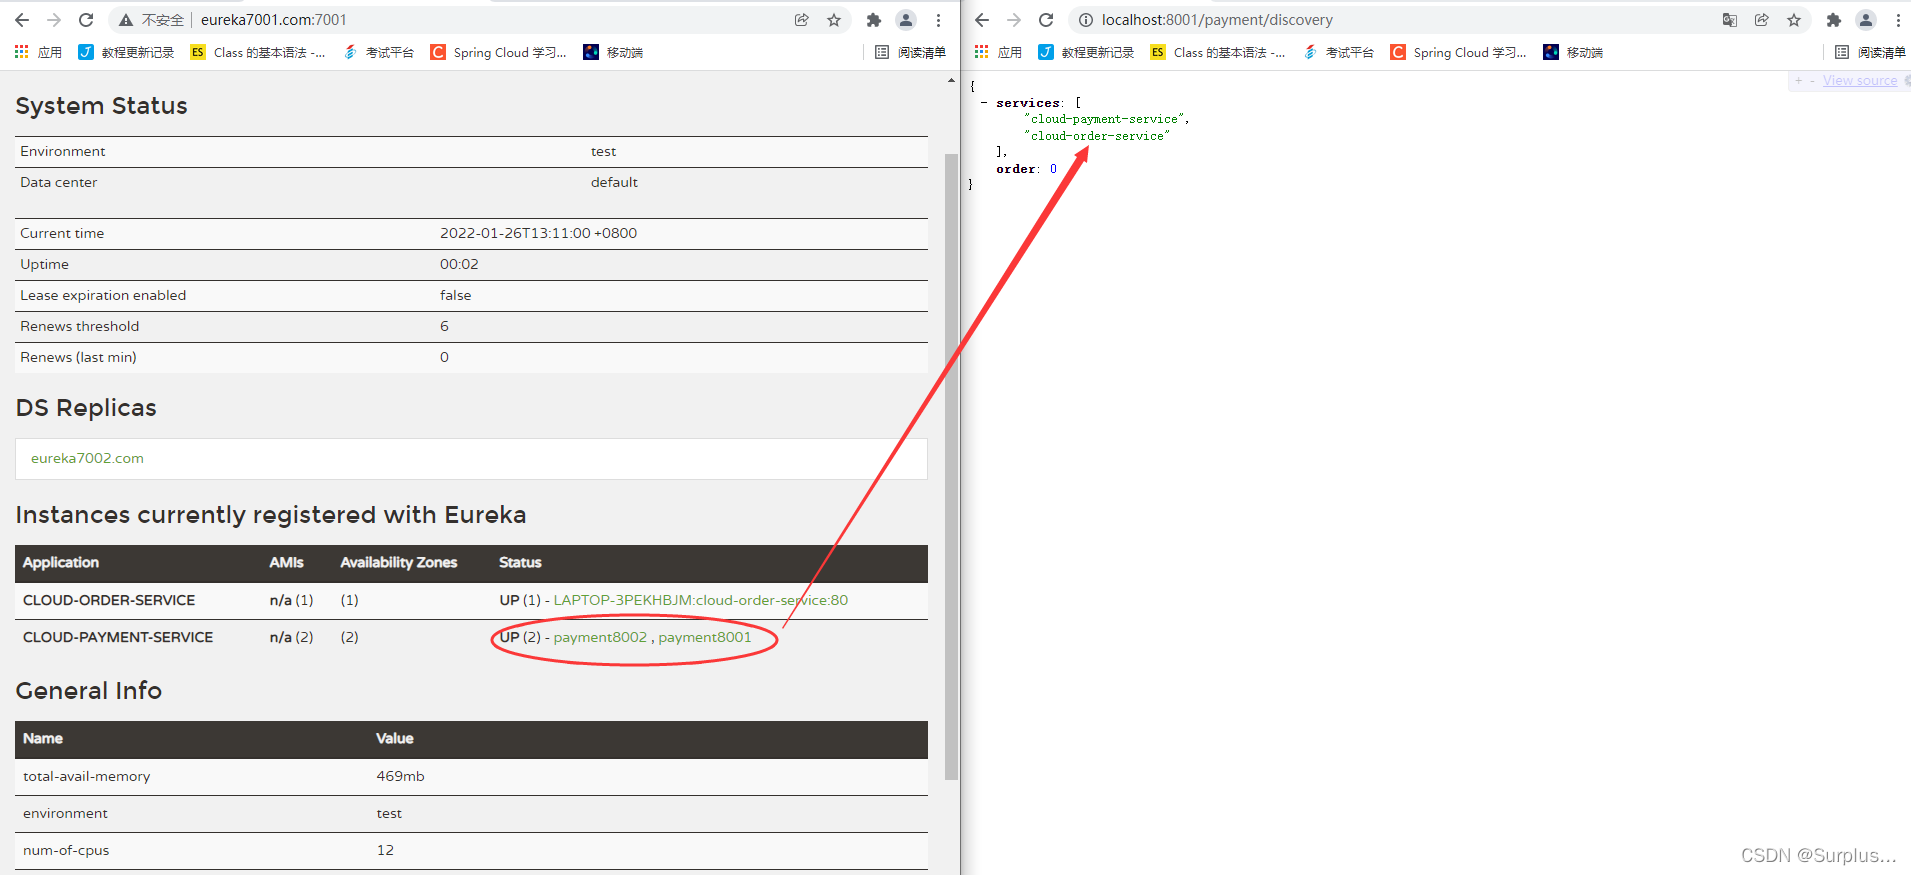This screenshot has width=1911, height=875.
Task: Open 考试平台 bookmark in right browser
Action: (1338, 52)
